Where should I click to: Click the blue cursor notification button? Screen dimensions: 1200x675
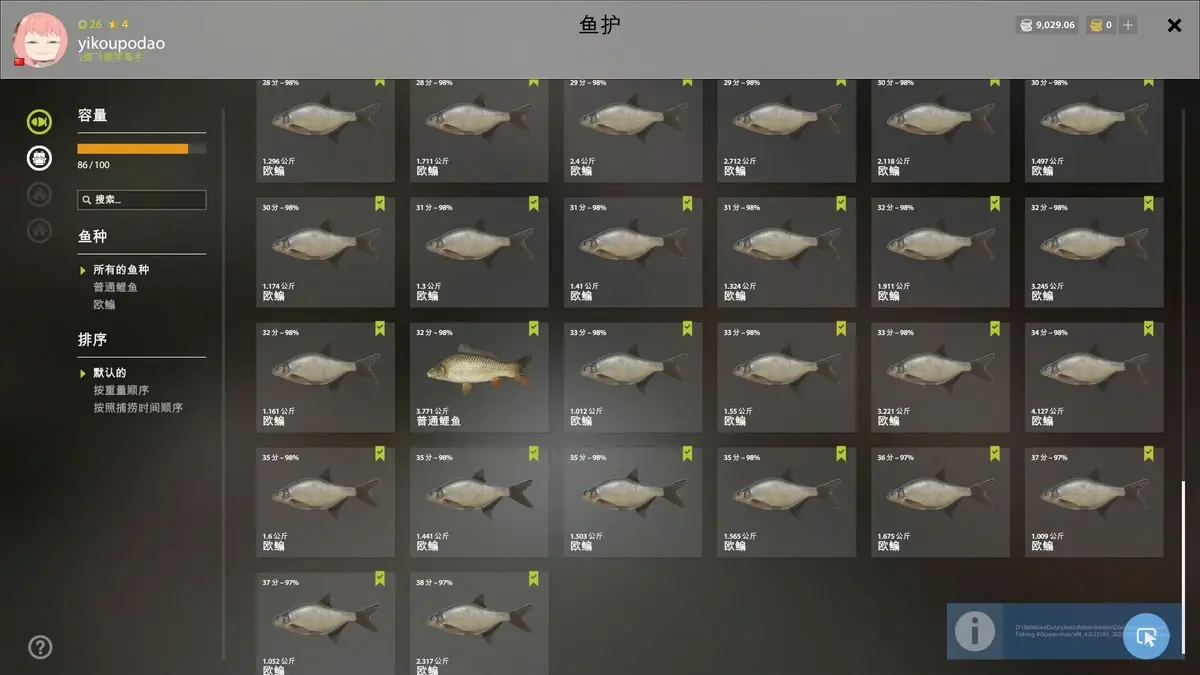tap(1146, 635)
